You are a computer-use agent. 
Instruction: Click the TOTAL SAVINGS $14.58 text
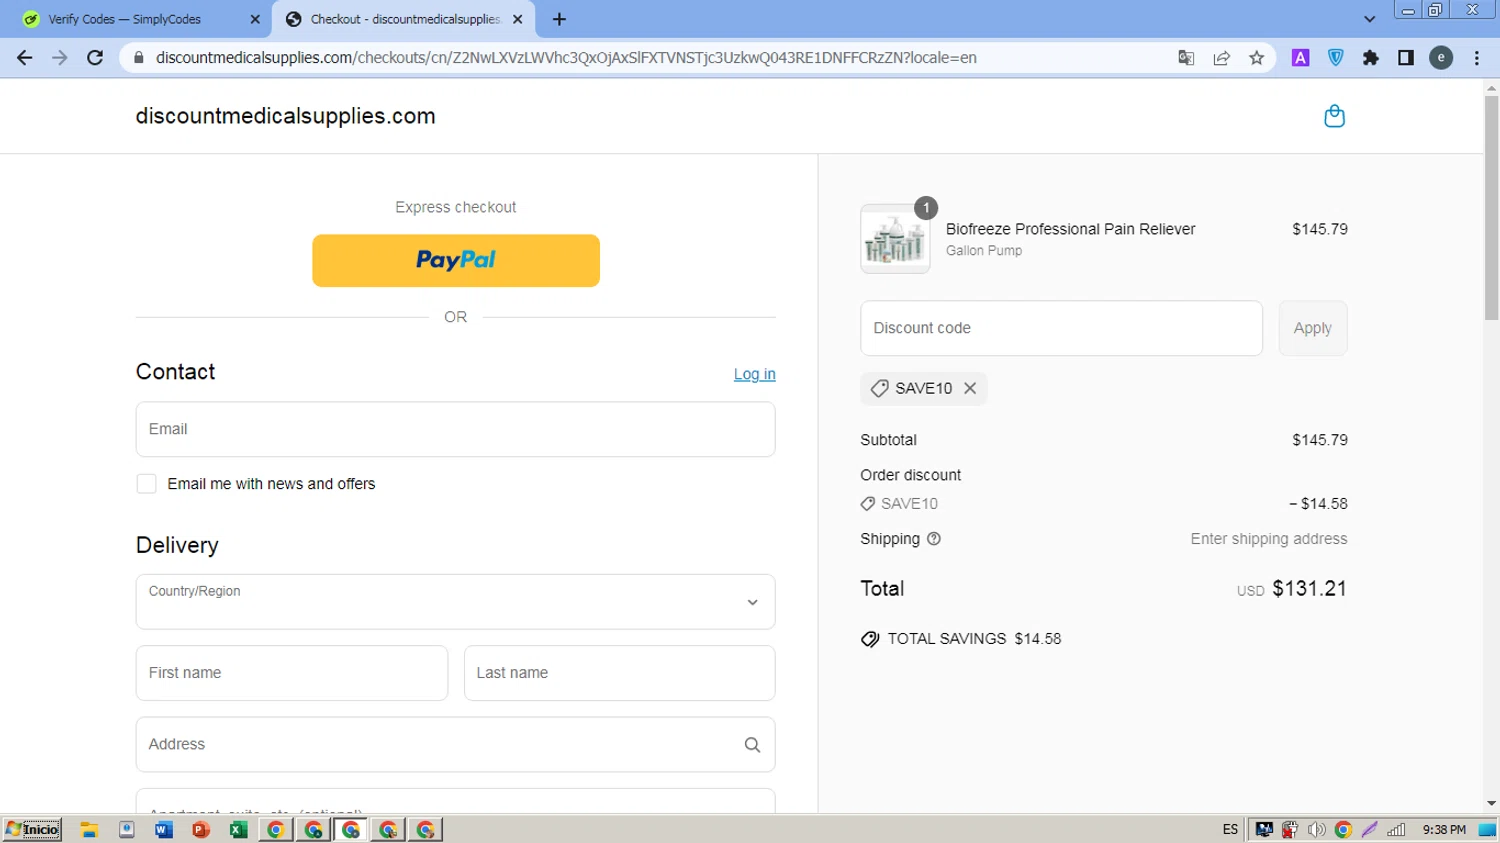[974, 639]
